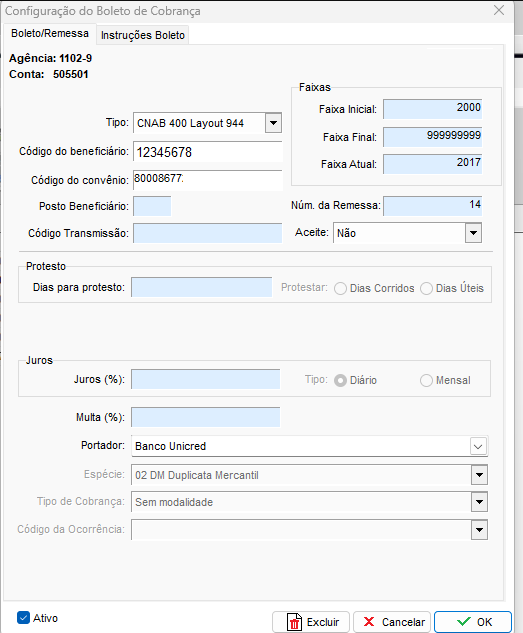The width and height of the screenshot is (523, 633).
Task: Click the Dias para protesto field
Action: pos(202,287)
